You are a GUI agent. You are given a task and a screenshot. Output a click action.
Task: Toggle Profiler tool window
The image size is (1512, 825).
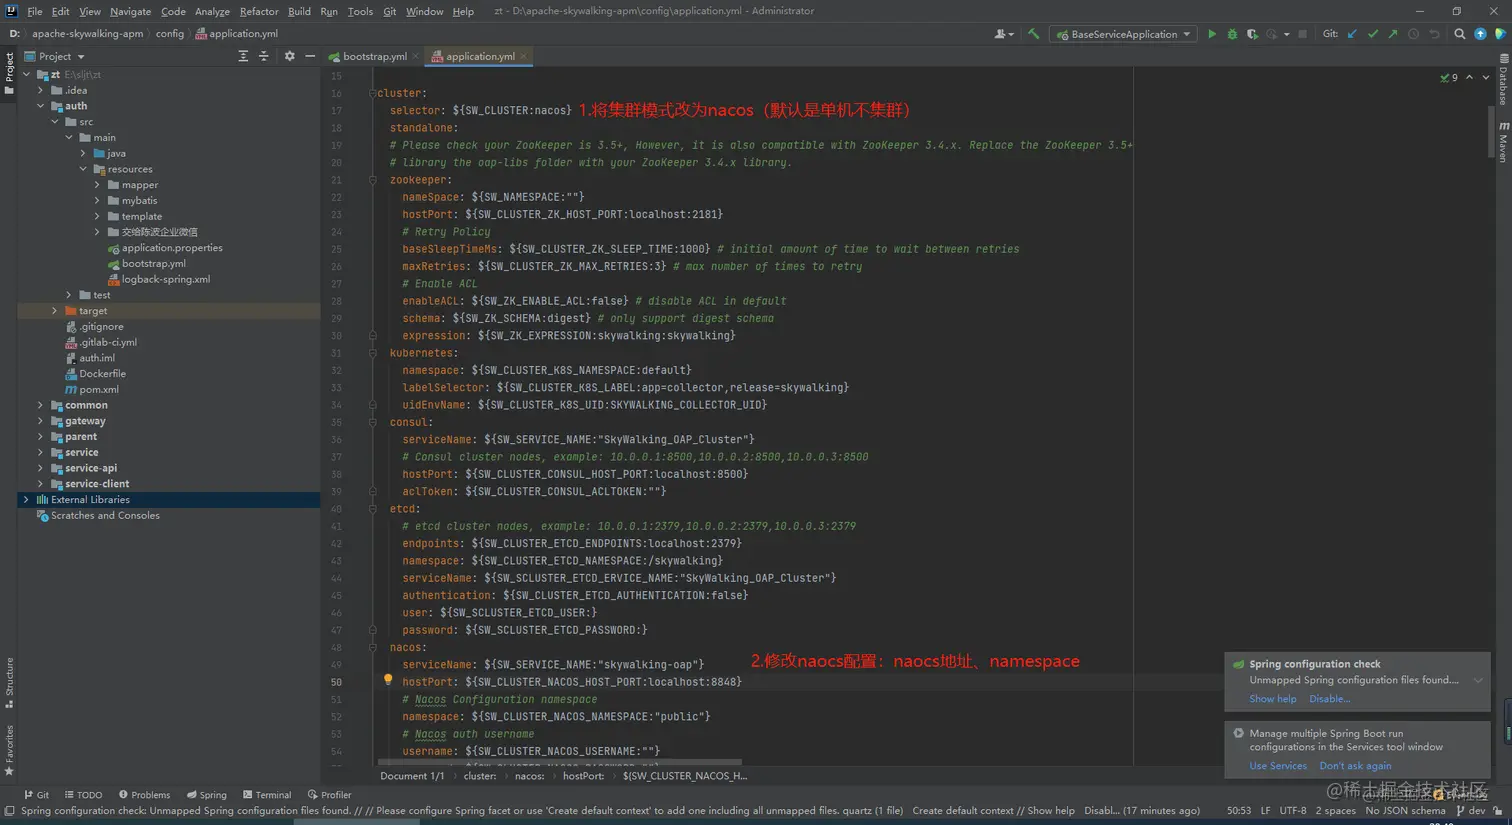click(330, 795)
